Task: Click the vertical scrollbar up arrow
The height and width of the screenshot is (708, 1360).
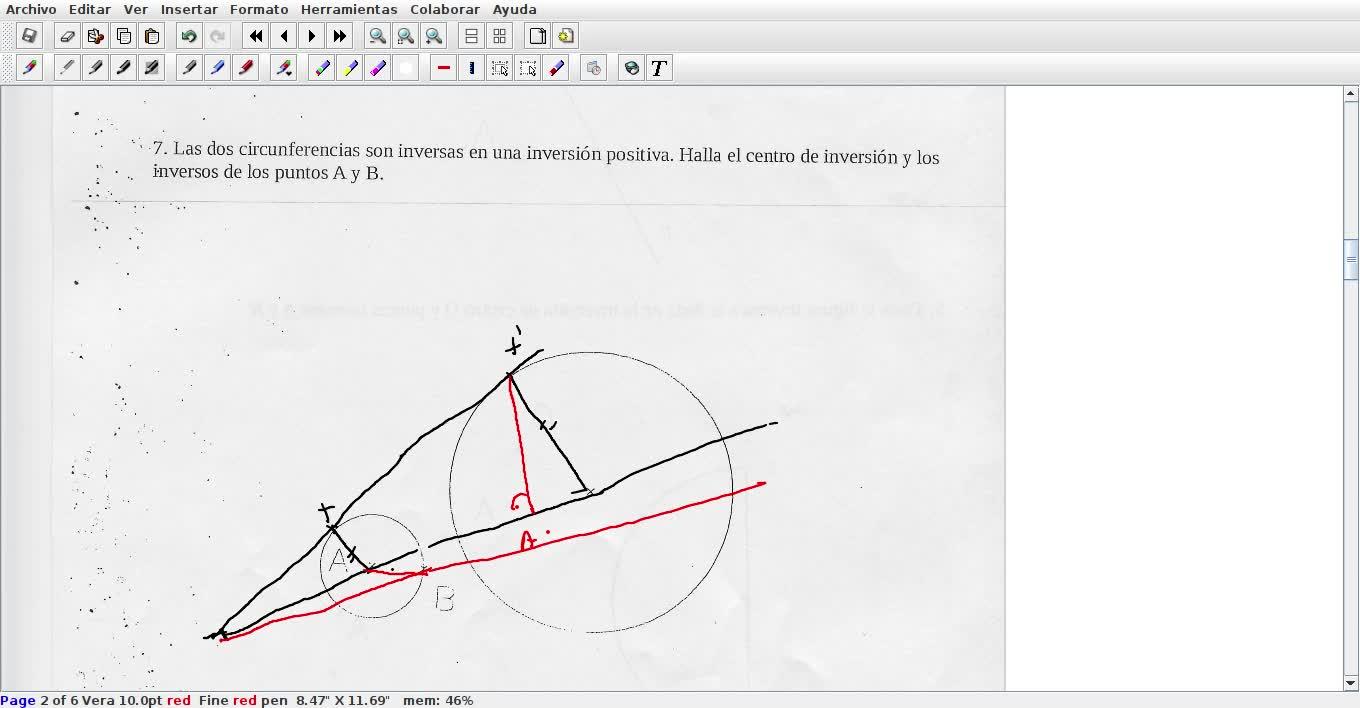Action: (x=1351, y=94)
